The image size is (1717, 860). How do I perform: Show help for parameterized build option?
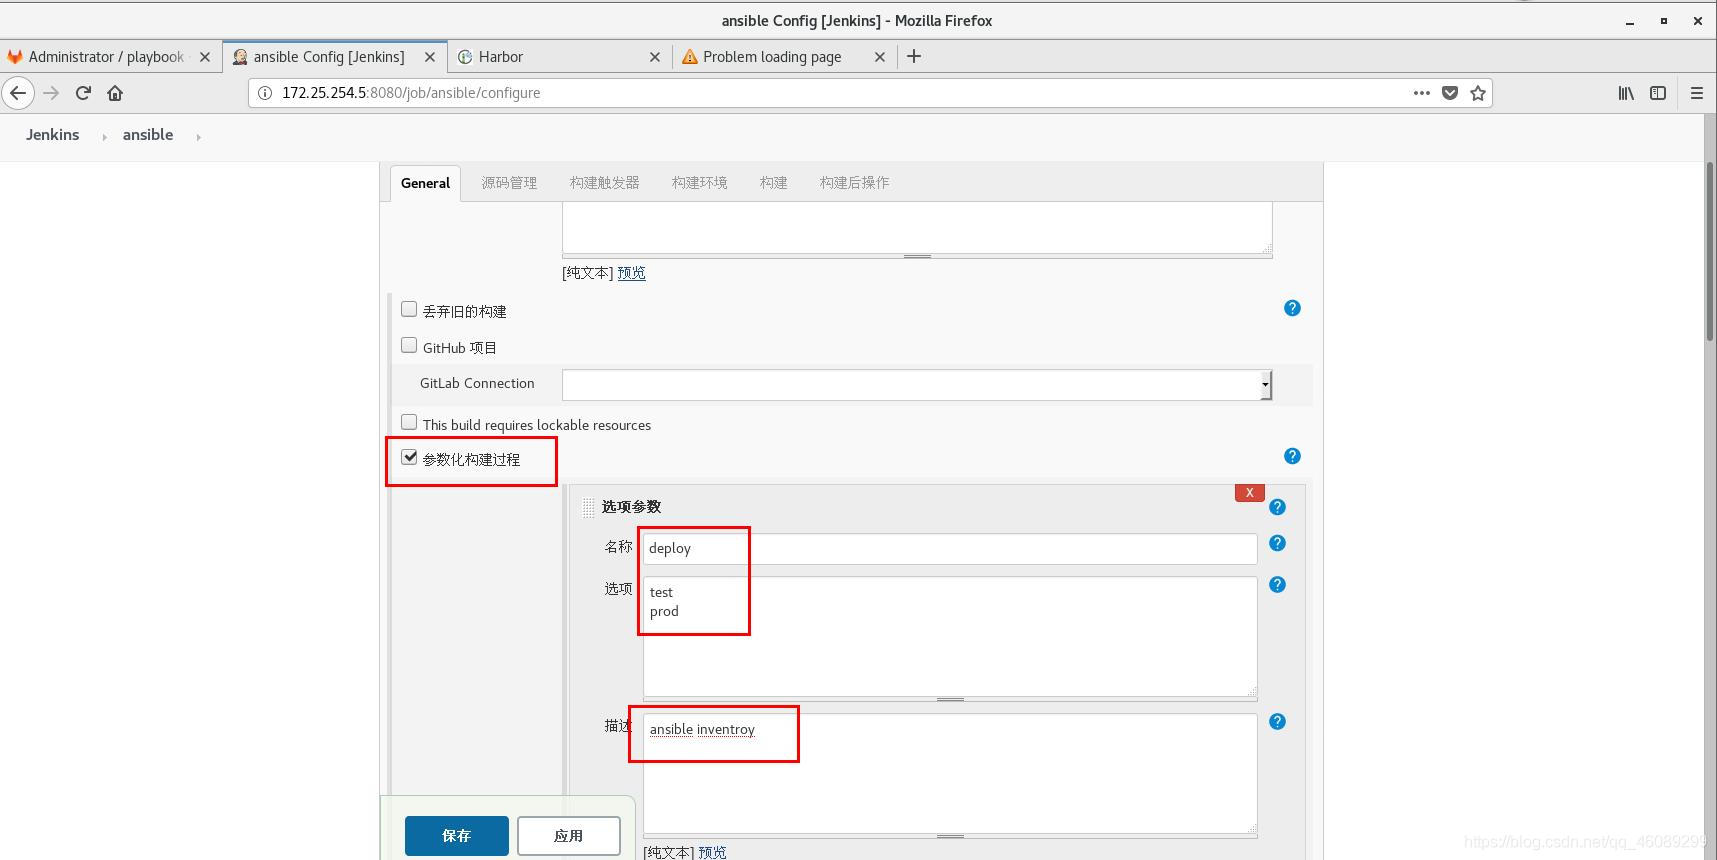[1292, 456]
